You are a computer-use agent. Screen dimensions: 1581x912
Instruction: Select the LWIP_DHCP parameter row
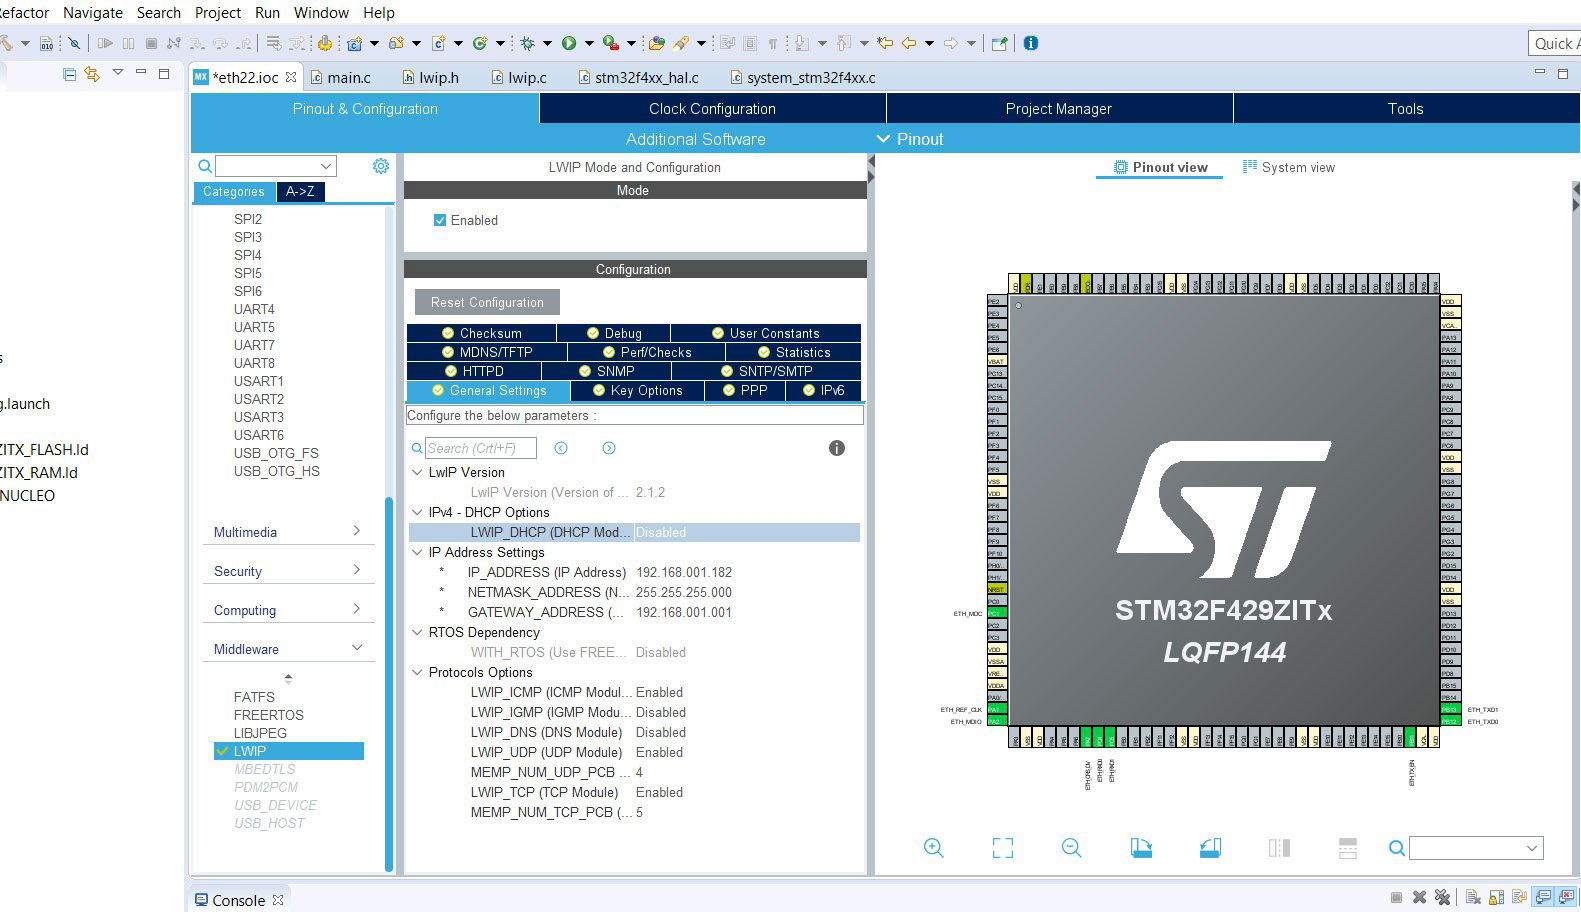pyautogui.click(x=634, y=532)
